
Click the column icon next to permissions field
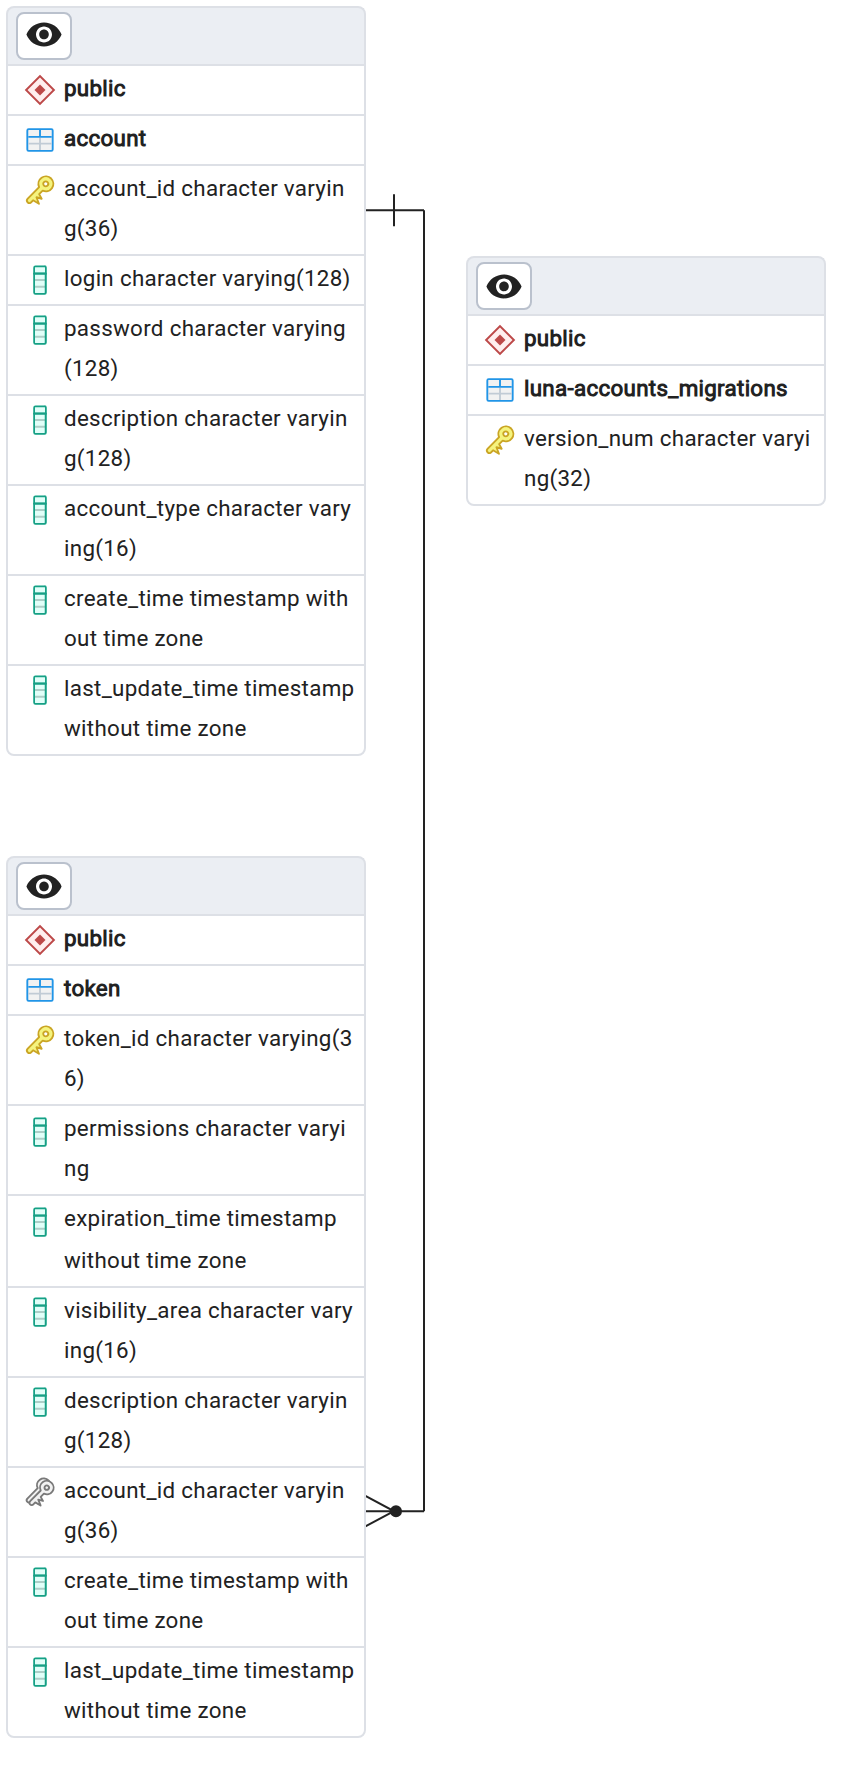(40, 1132)
